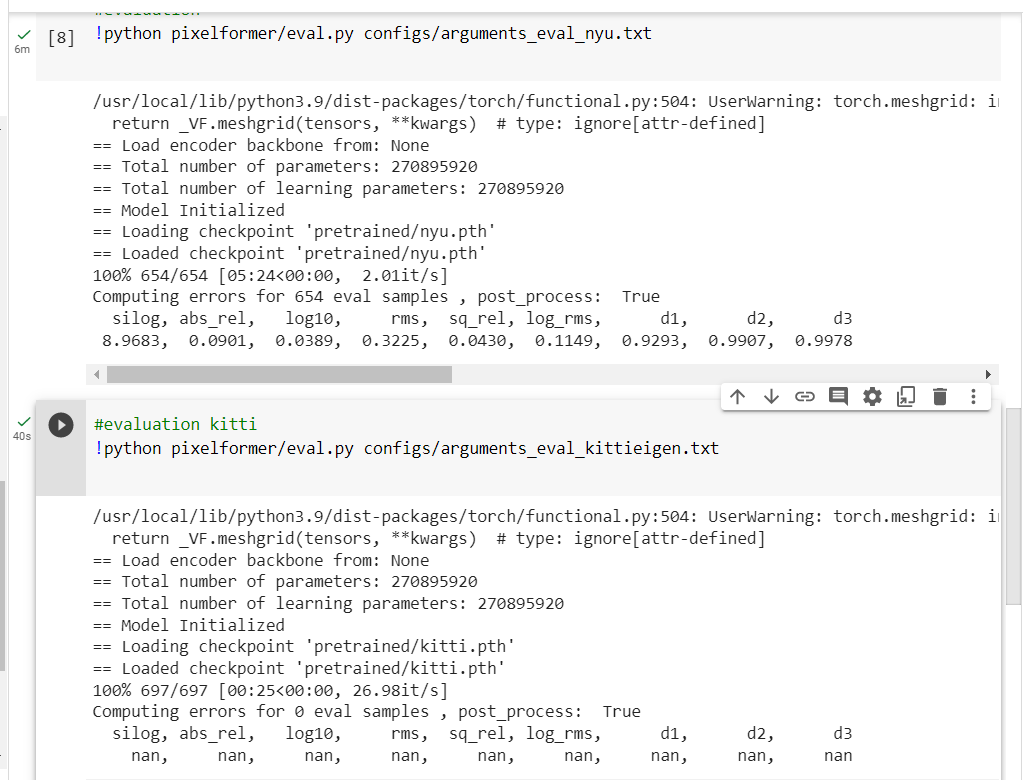Move the kitti cell down

771,396
